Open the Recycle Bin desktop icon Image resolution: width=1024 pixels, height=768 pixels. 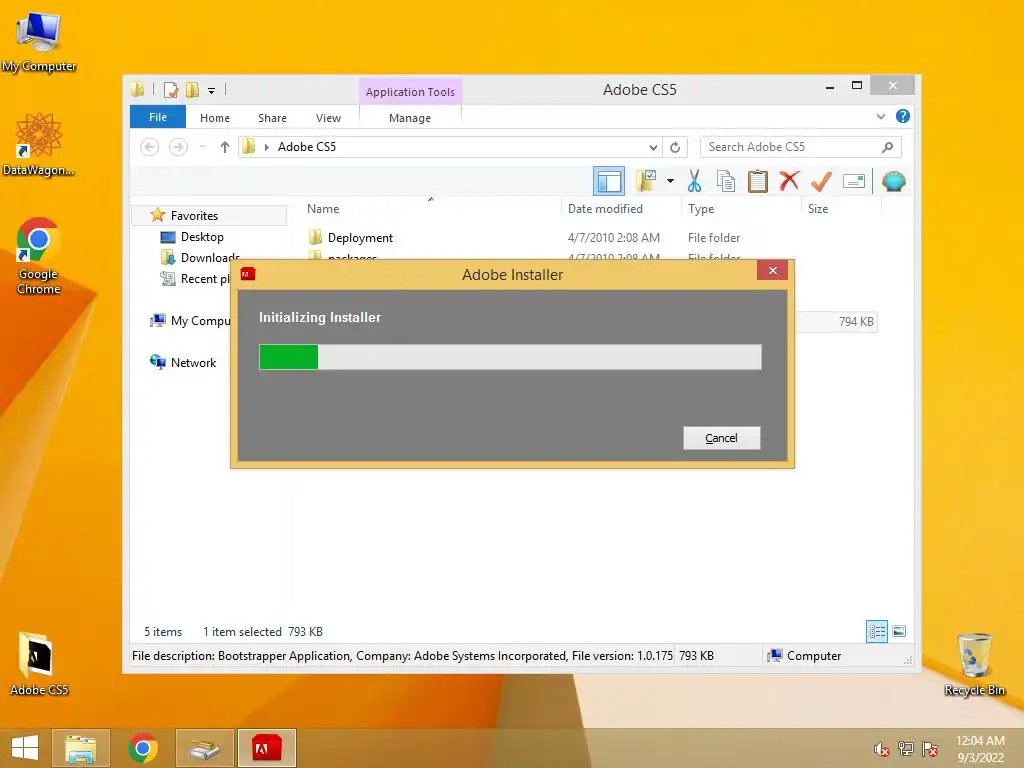974,665
